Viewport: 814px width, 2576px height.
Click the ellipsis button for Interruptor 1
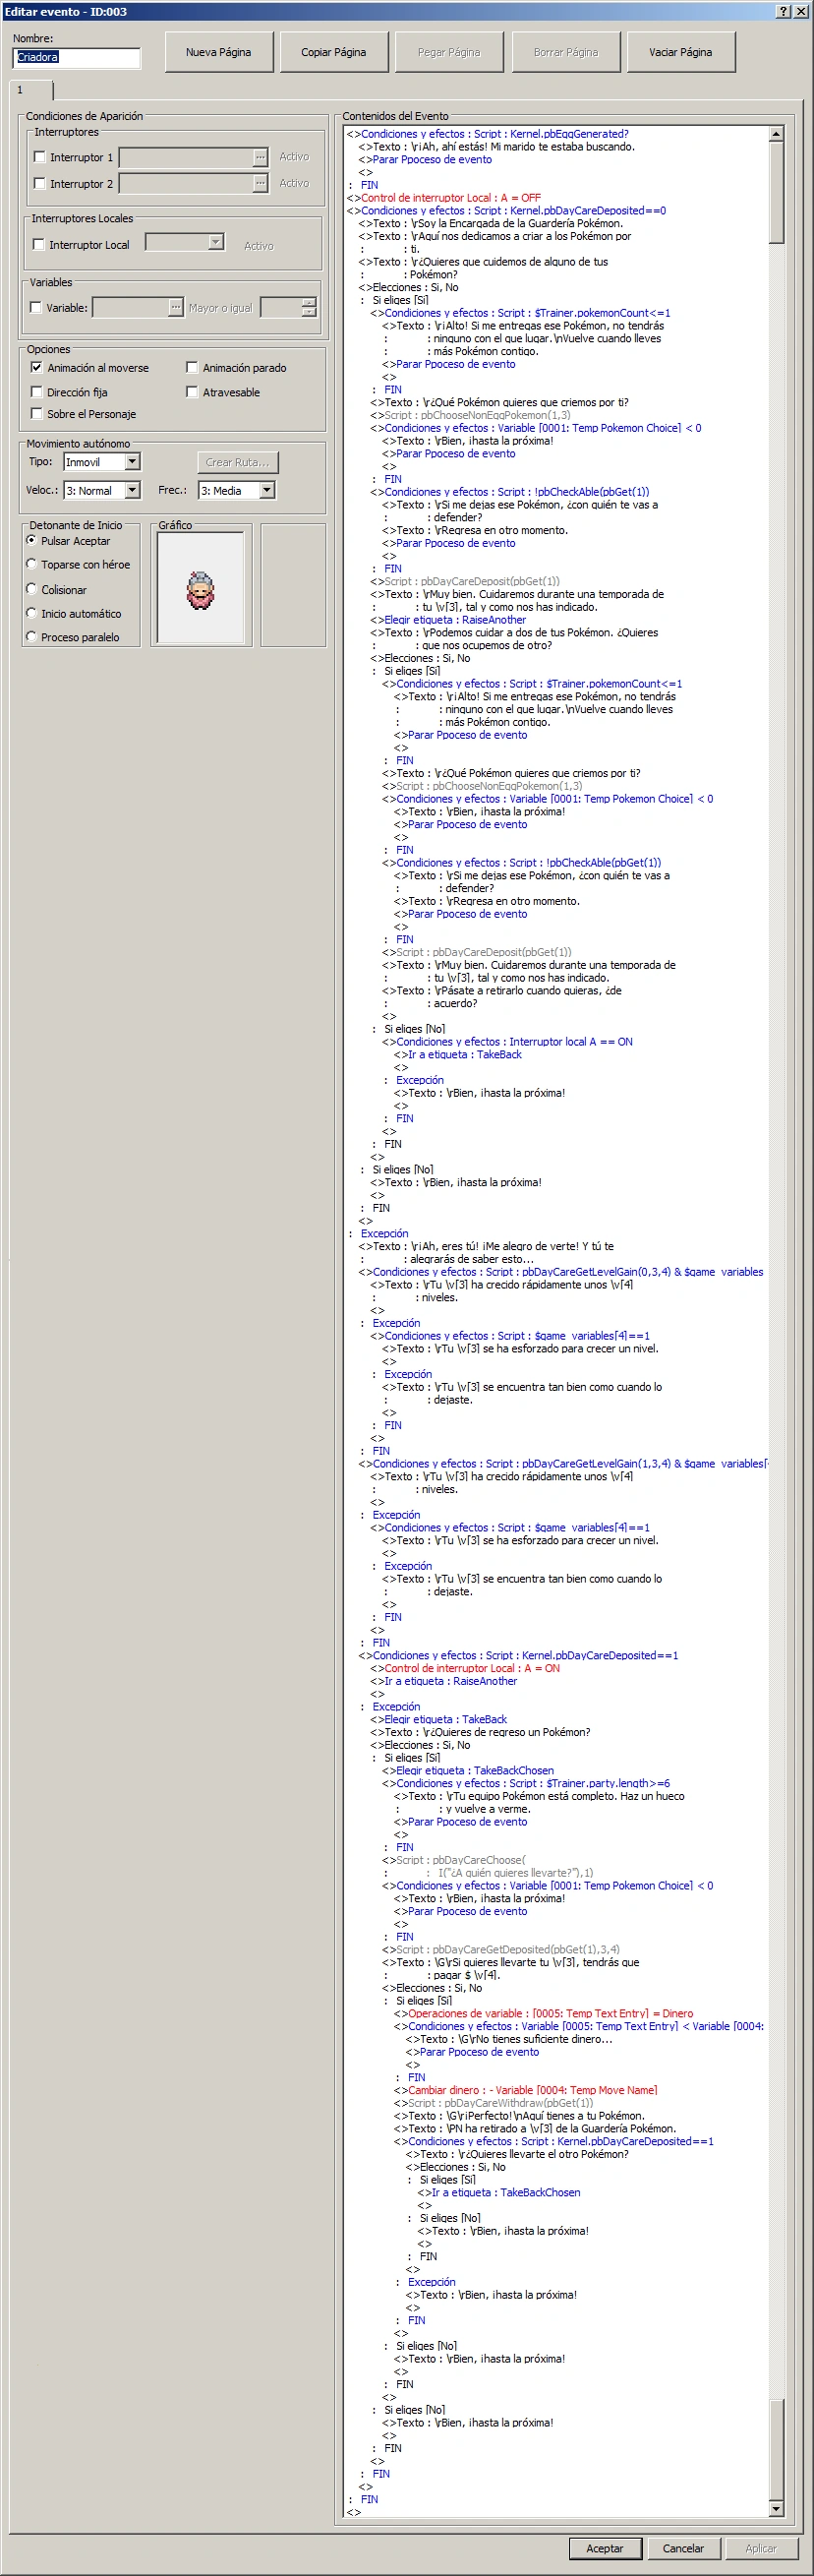pyautogui.click(x=260, y=157)
